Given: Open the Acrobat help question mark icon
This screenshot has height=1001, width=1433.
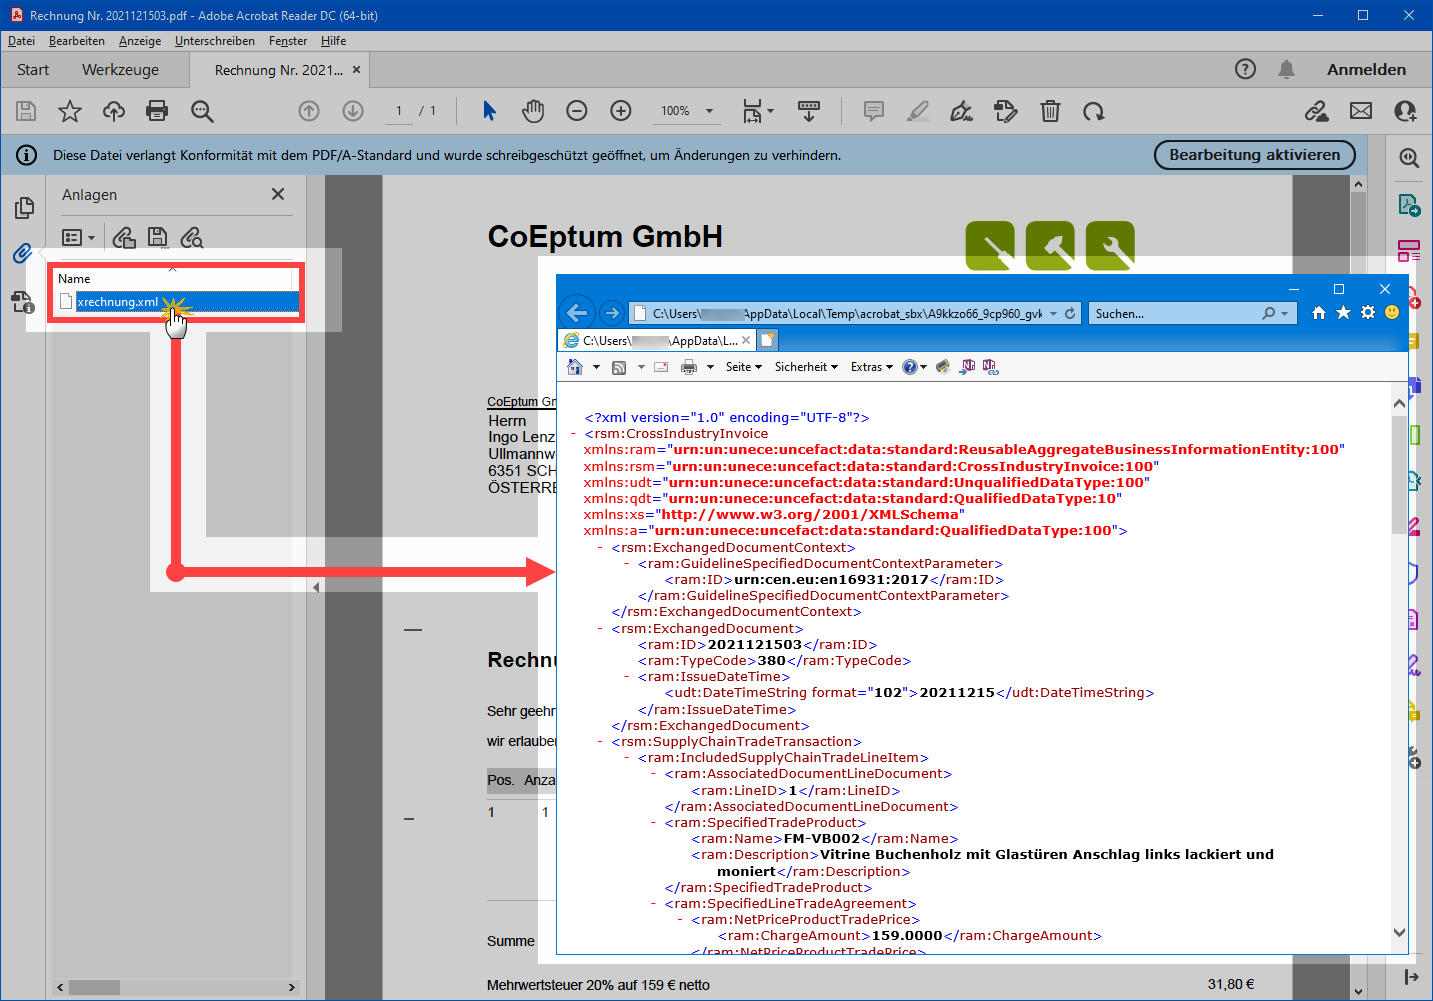Looking at the screenshot, I should pyautogui.click(x=1245, y=69).
